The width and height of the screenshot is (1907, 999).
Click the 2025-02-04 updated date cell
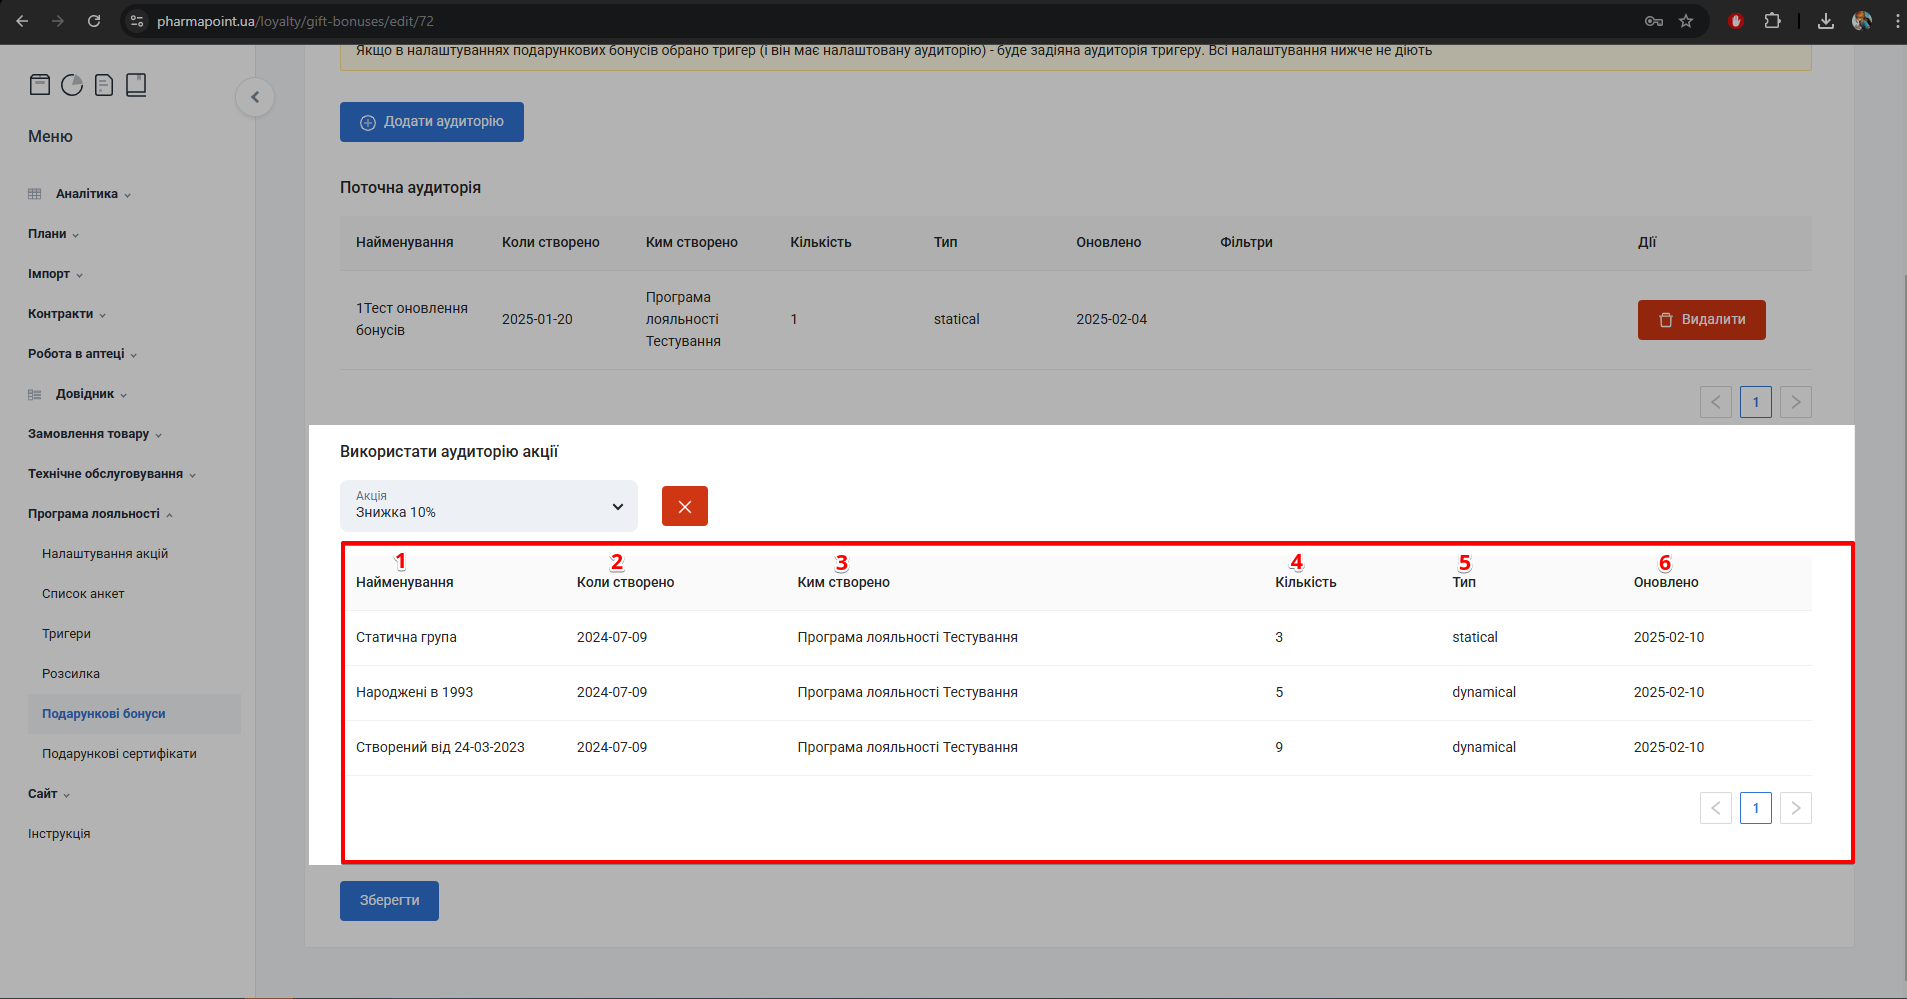pyautogui.click(x=1111, y=319)
